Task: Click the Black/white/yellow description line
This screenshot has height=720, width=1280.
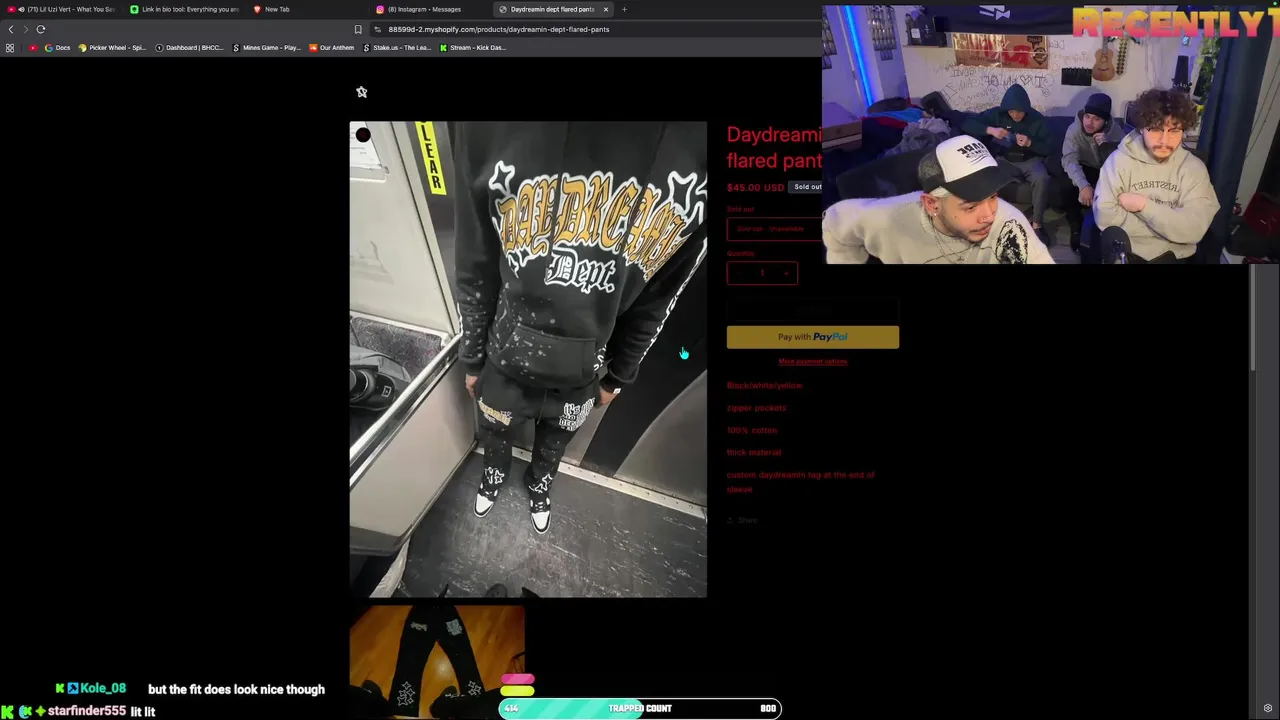Action: point(764,385)
